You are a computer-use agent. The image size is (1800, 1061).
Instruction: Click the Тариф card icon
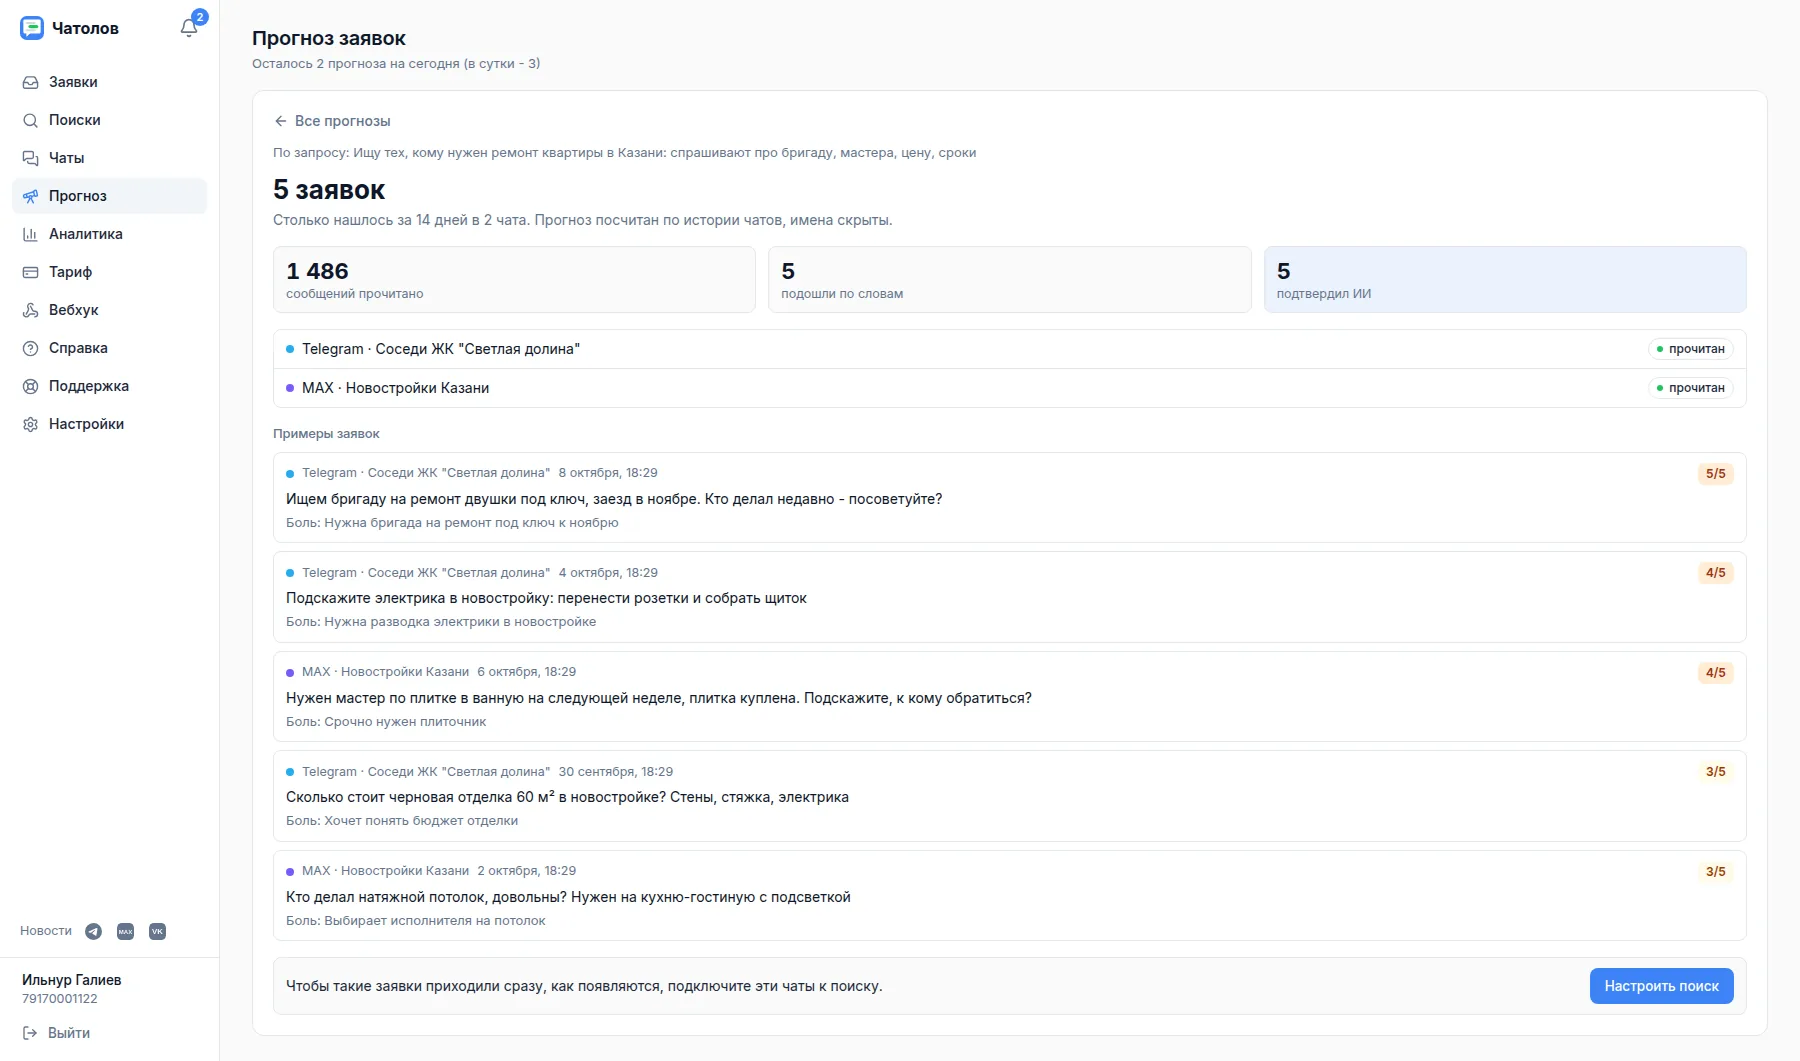click(x=31, y=272)
